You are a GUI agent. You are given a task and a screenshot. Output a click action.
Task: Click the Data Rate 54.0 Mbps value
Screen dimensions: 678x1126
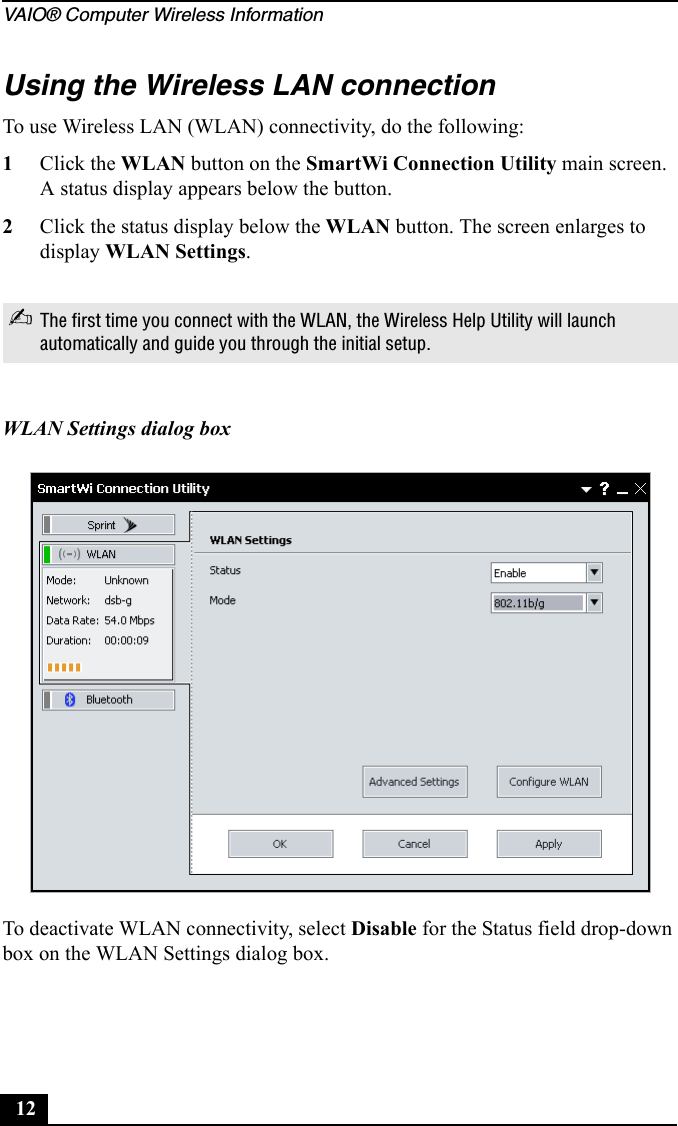(x=129, y=620)
